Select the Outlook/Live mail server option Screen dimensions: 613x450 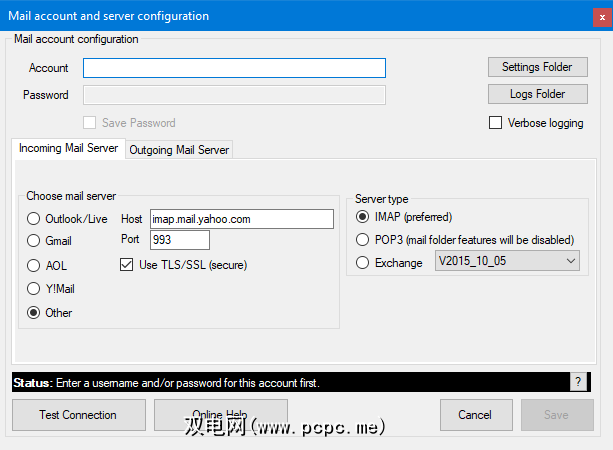click(34, 219)
